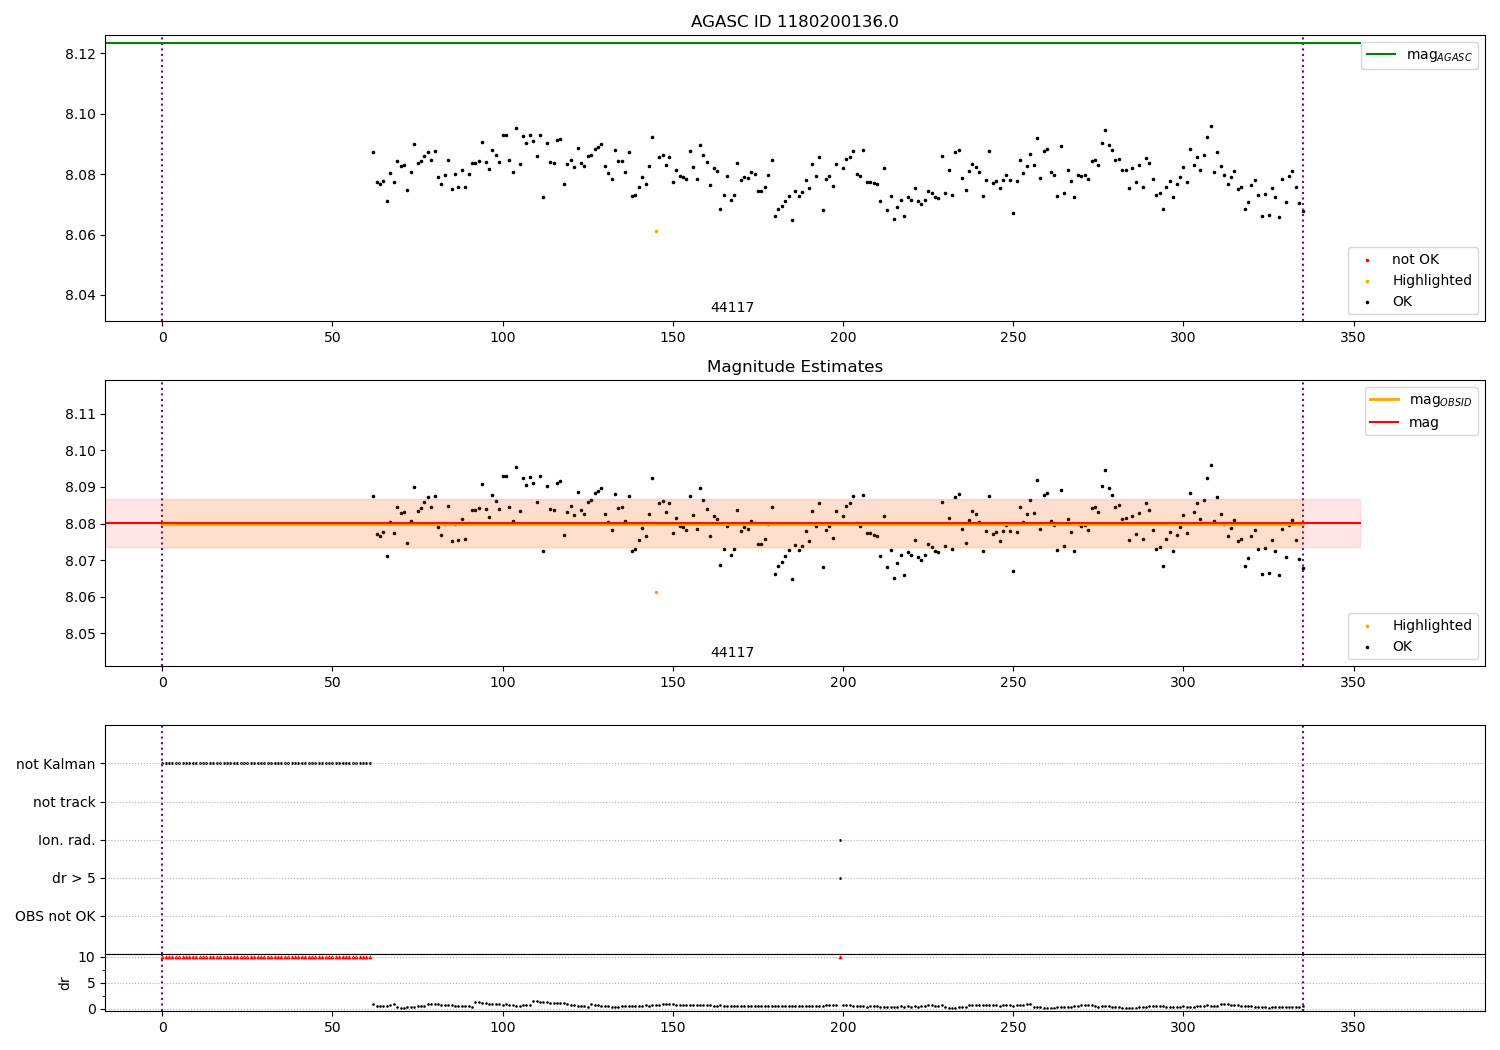Click the 8.07 tick label on middle plot
This screenshot has width=1500, height=1050.
pyautogui.click(x=80, y=561)
